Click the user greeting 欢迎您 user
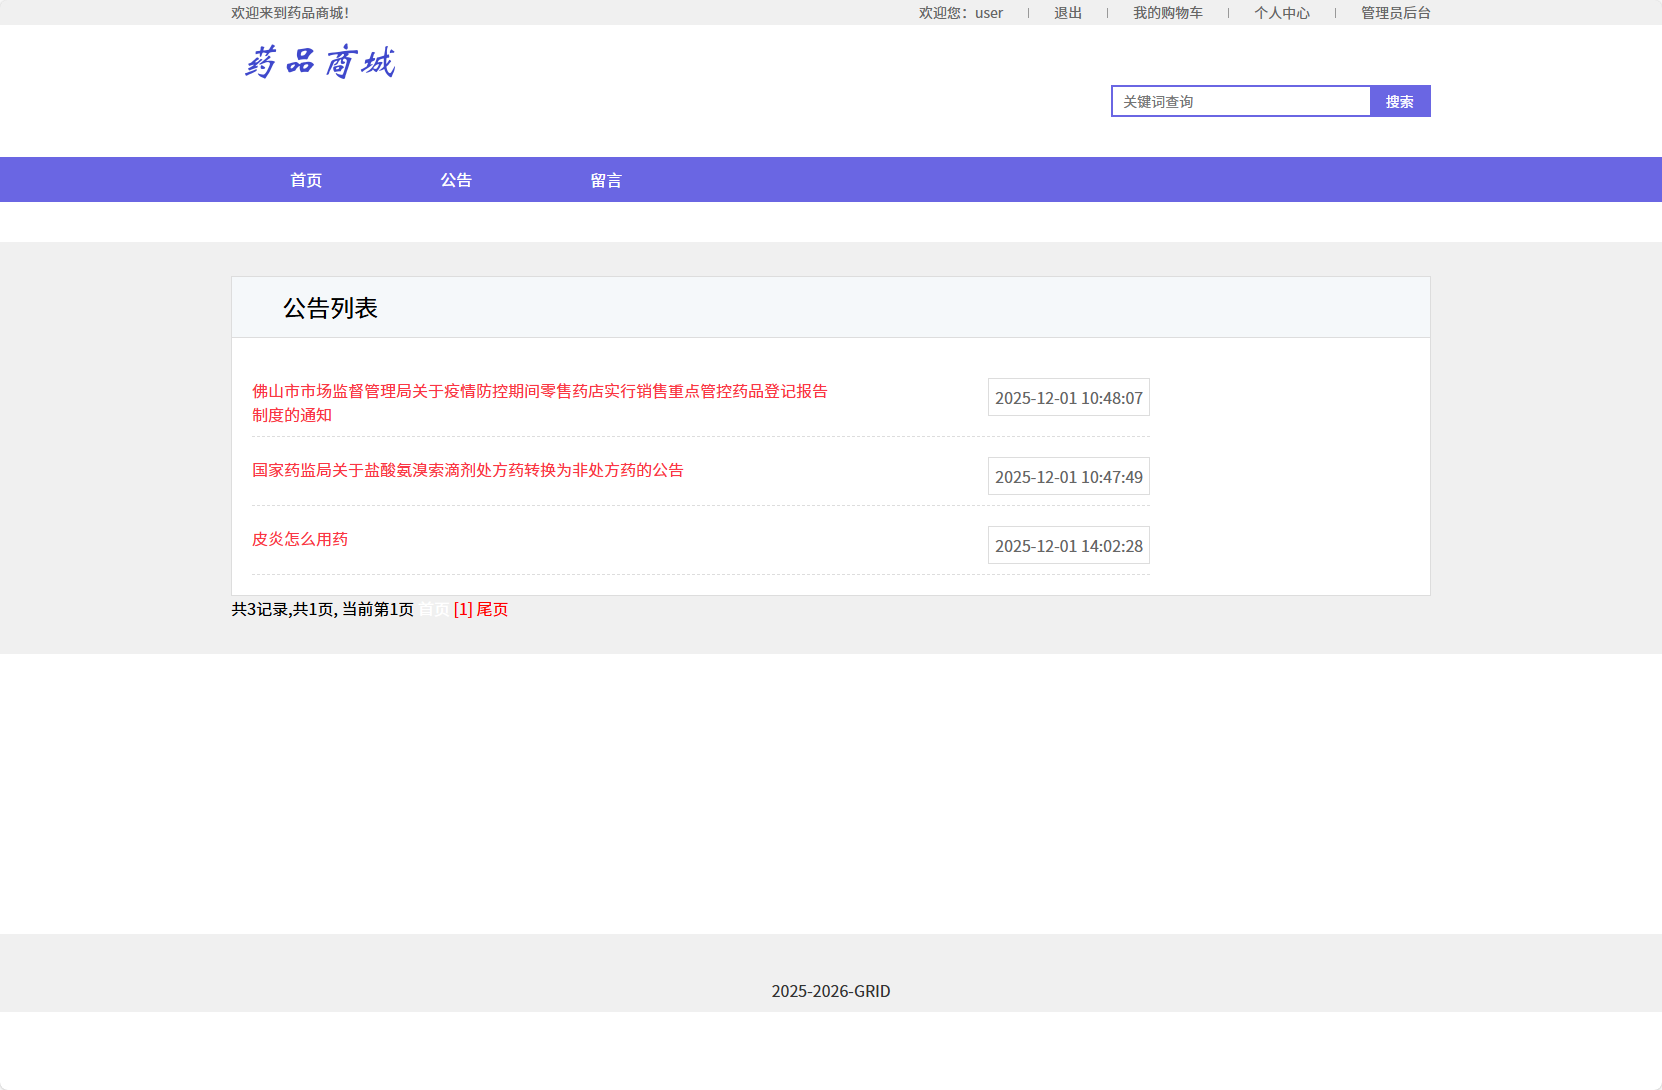This screenshot has width=1662, height=1090. tap(962, 12)
